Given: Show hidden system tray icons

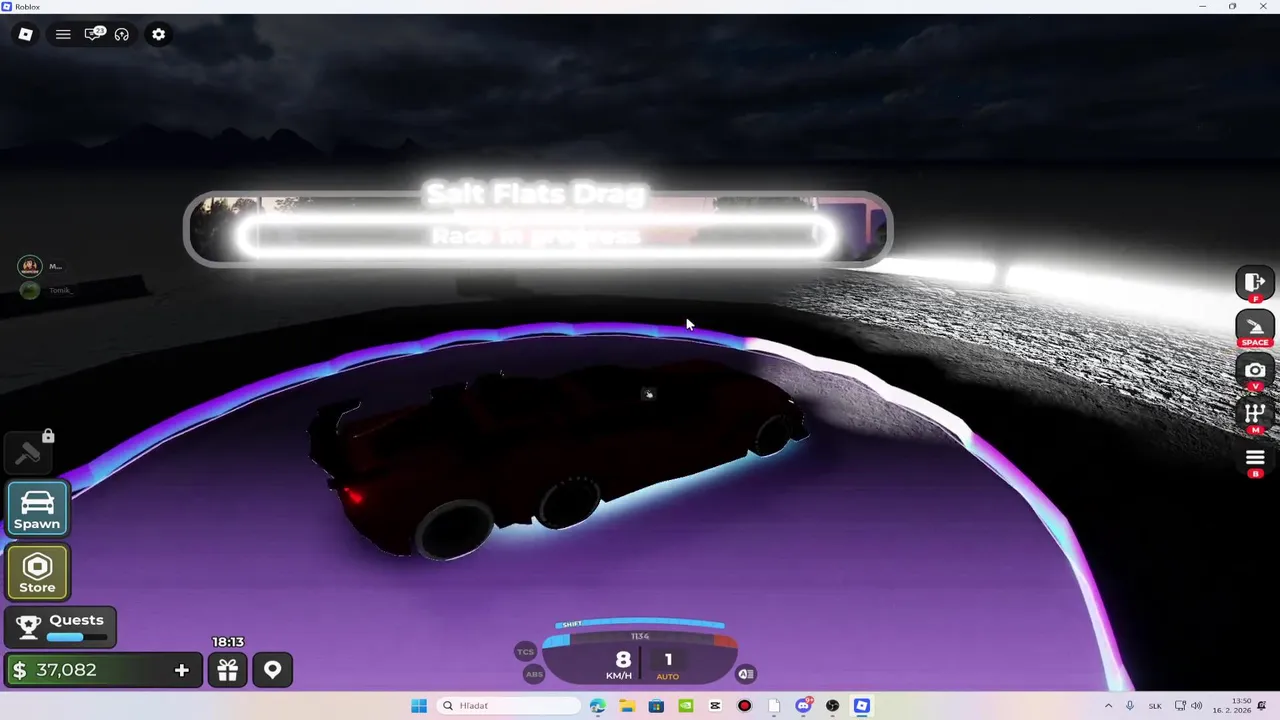Looking at the screenshot, I should (1108, 706).
